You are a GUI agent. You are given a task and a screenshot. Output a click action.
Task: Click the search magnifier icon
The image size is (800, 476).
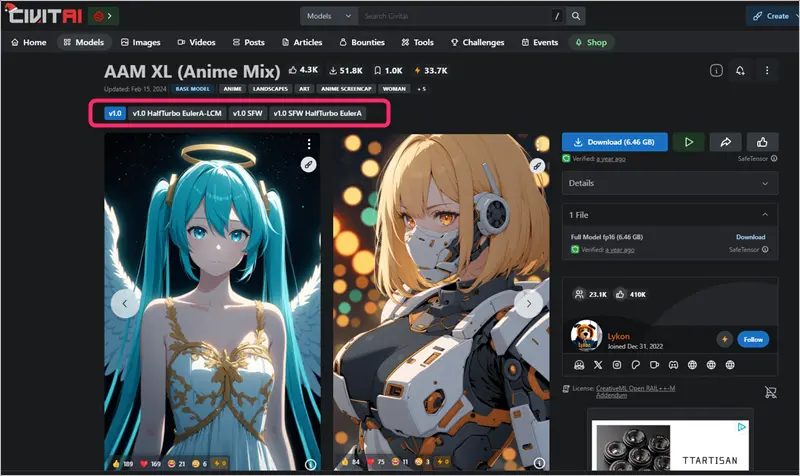click(577, 16)
